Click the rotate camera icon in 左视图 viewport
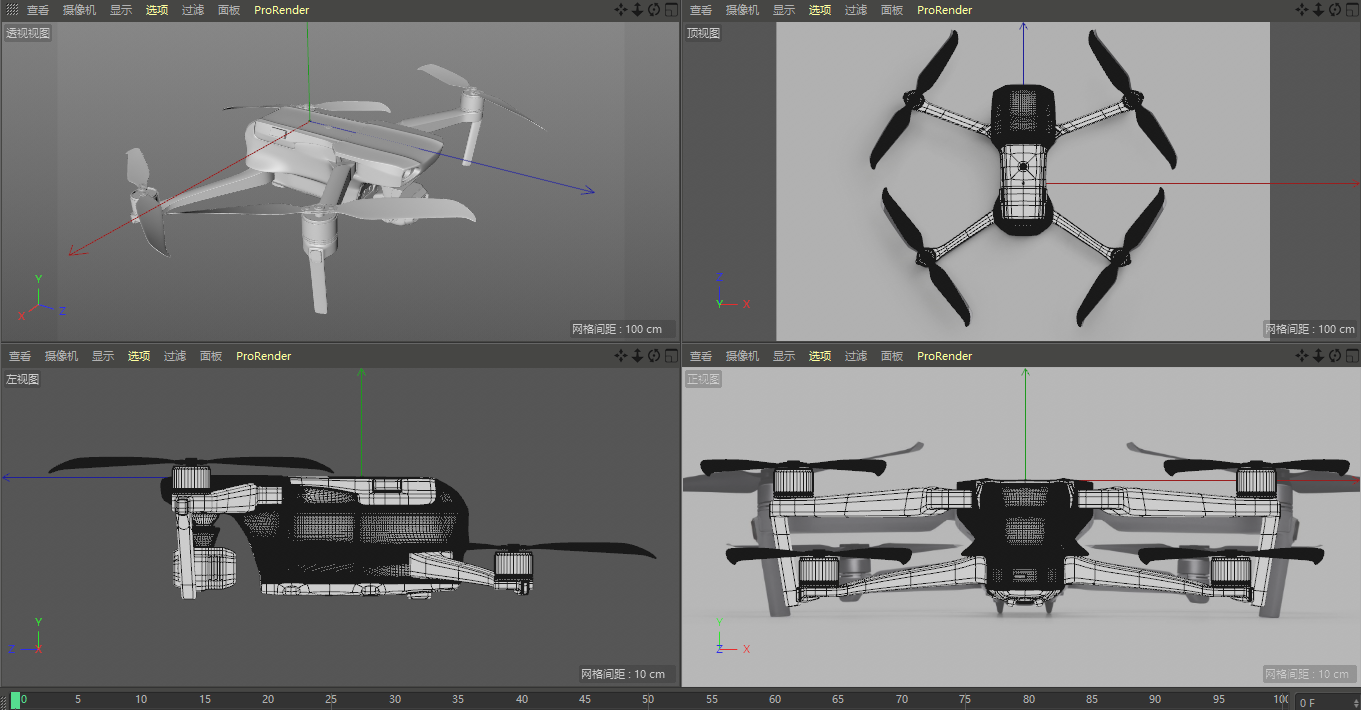This screenshot has height=710, width=1361. 654,356
